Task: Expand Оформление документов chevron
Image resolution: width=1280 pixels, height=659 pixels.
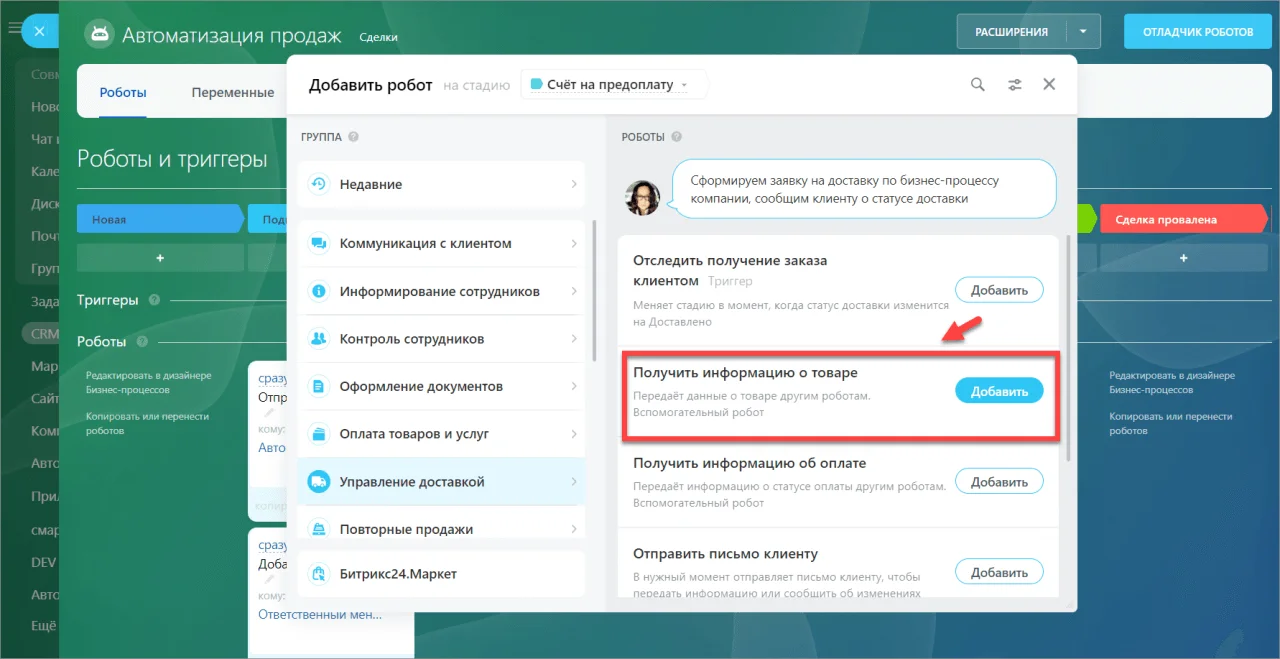Action: click(x=574, y=386)
